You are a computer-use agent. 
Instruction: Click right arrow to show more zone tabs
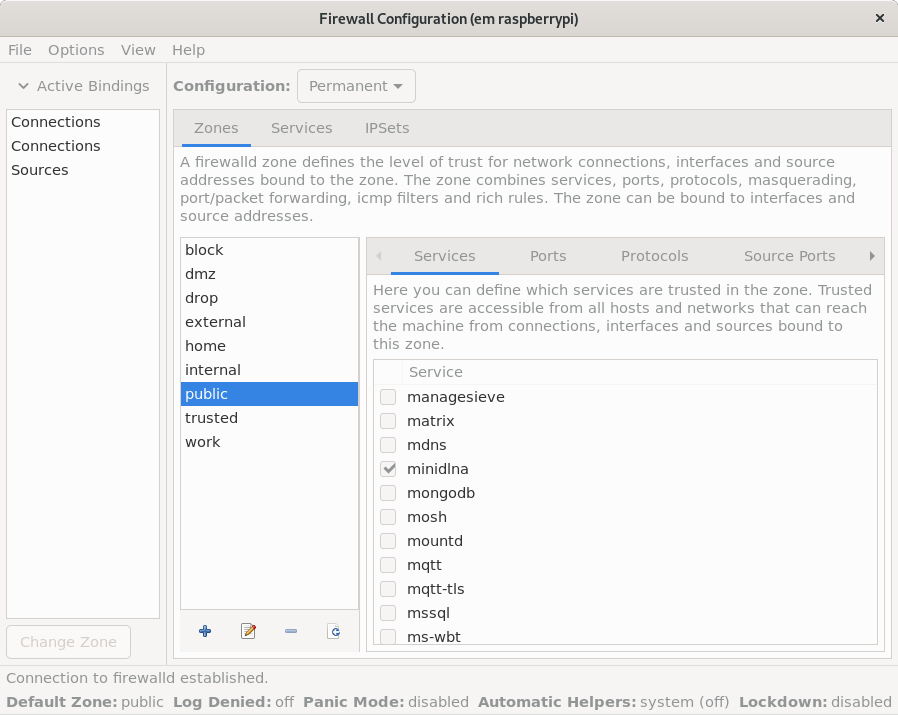pyautogui.click(x=872, y=256)
